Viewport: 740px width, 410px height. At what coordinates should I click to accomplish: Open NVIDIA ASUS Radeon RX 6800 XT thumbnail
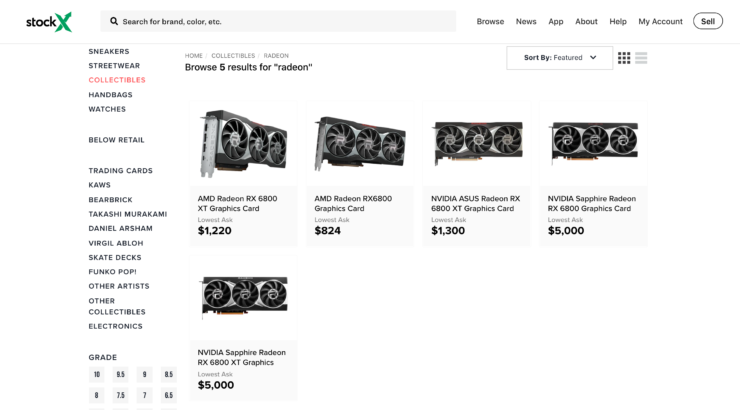click(477, 143)
